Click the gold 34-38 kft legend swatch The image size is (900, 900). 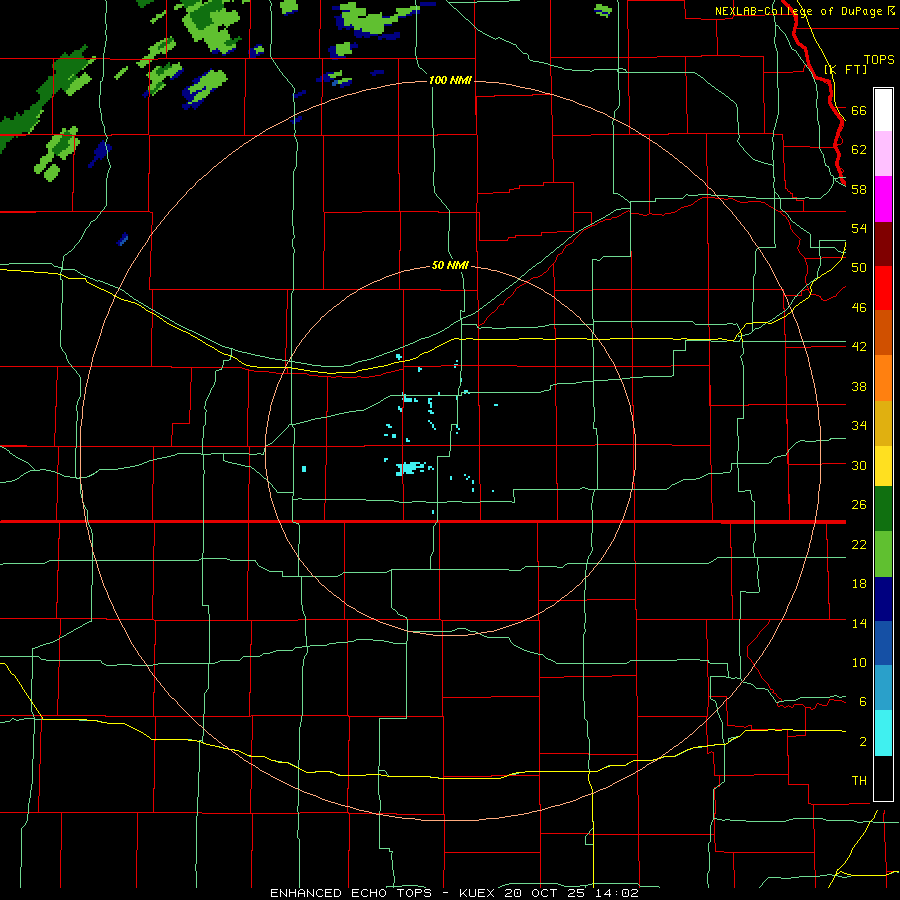tap(883, 423)
